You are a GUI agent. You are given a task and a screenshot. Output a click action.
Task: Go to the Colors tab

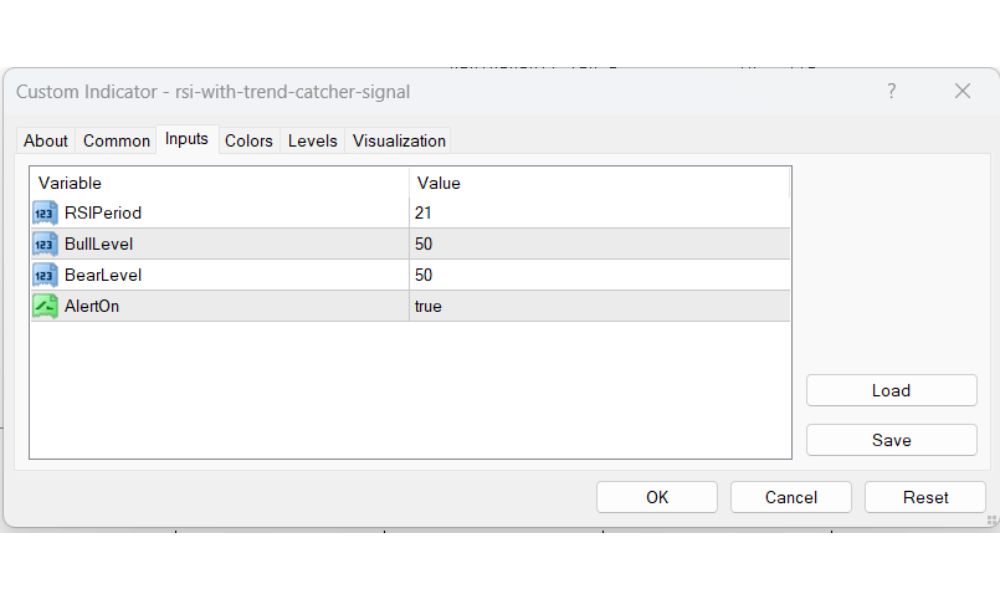point(248,141)
